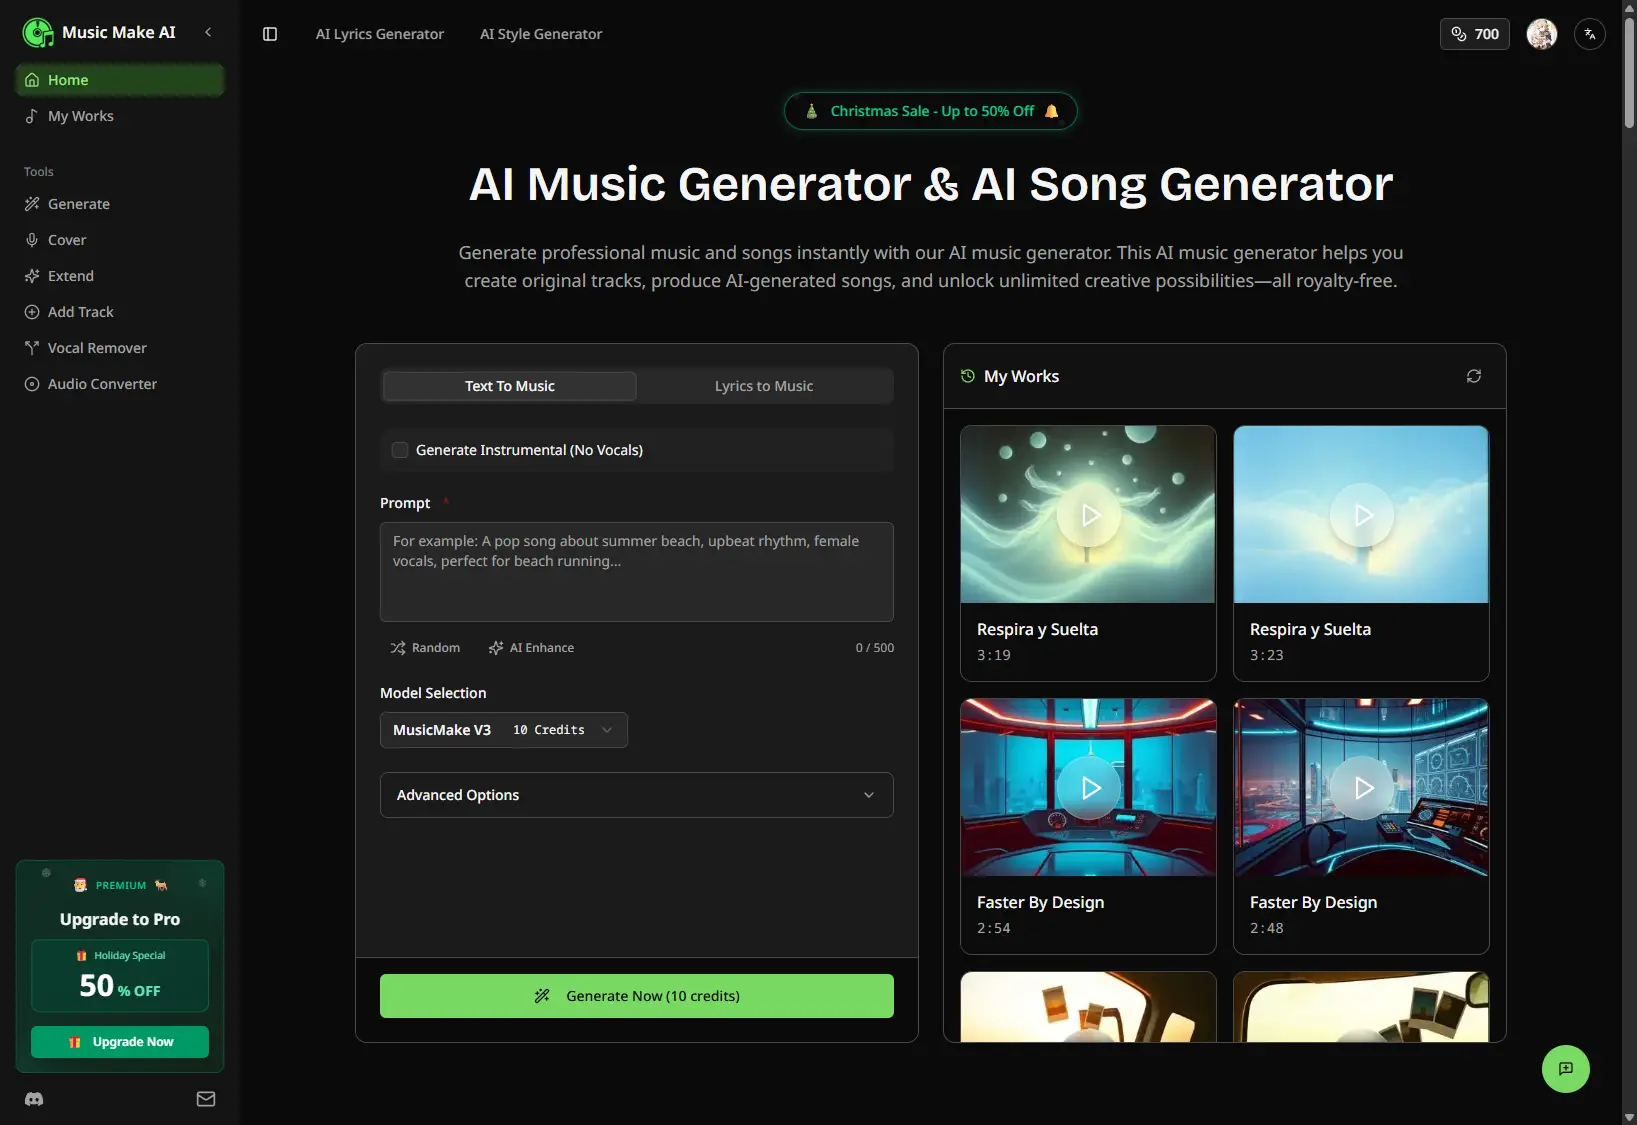Expand the Advanced Options section
The image size is (1637, 1125).
(x=636, y=795)
